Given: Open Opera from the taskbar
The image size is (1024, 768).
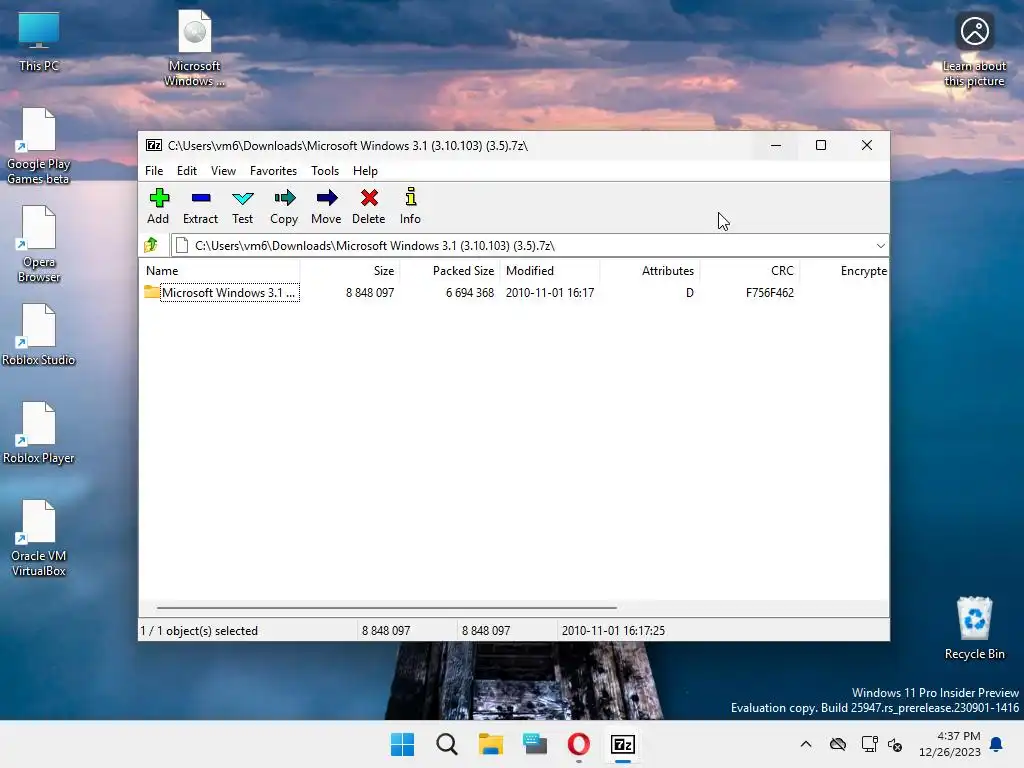Looking at the screenshot, I should [579, 744].
